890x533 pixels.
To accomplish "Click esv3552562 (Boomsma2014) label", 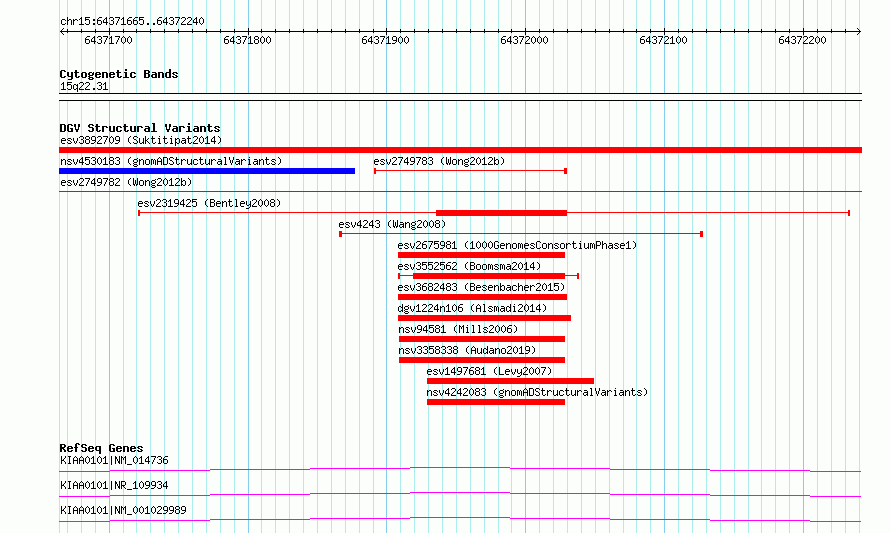I will pyautogui.click(x=469, y=266).
